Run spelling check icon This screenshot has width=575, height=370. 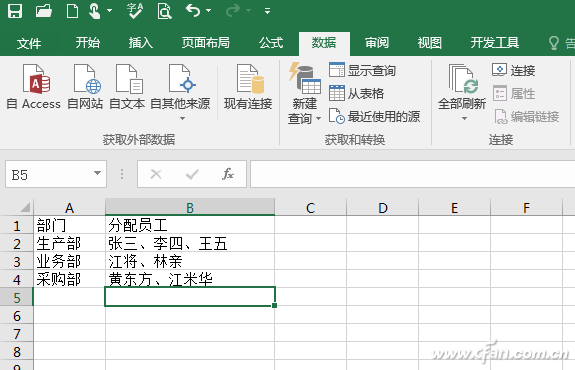[x=135, y=11]
